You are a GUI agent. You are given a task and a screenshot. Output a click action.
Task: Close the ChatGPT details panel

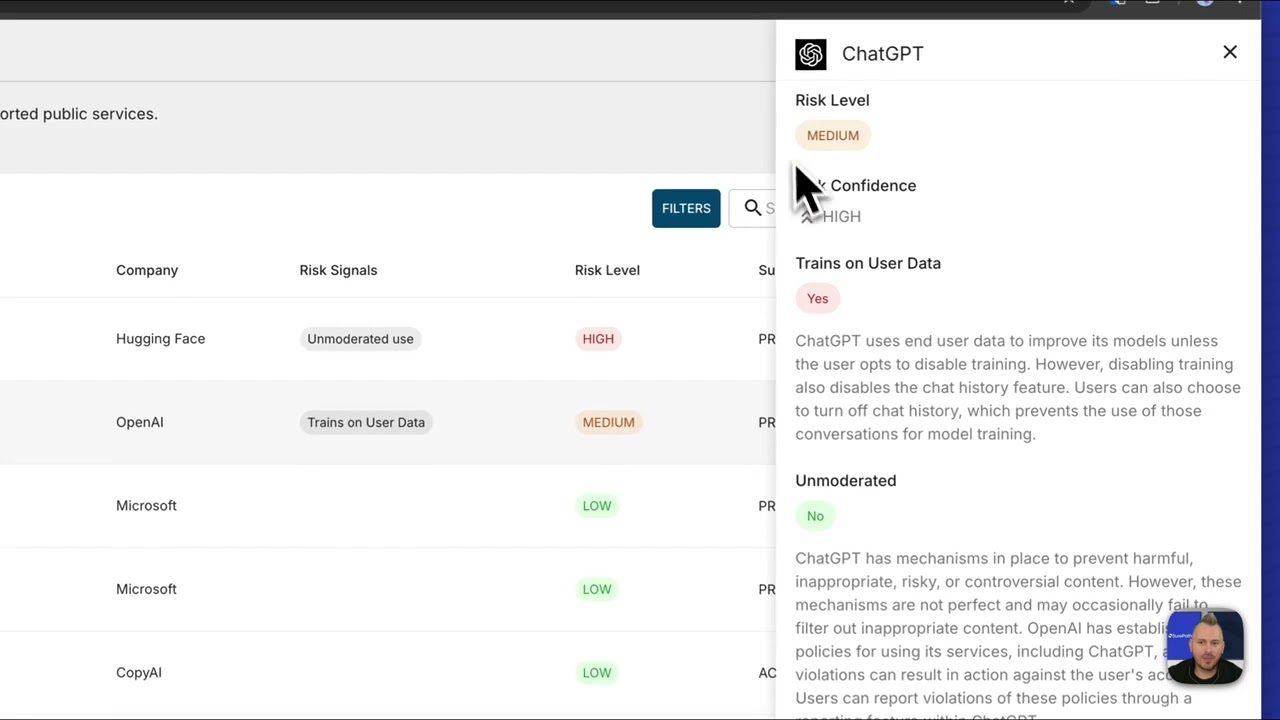point(1230,52)
